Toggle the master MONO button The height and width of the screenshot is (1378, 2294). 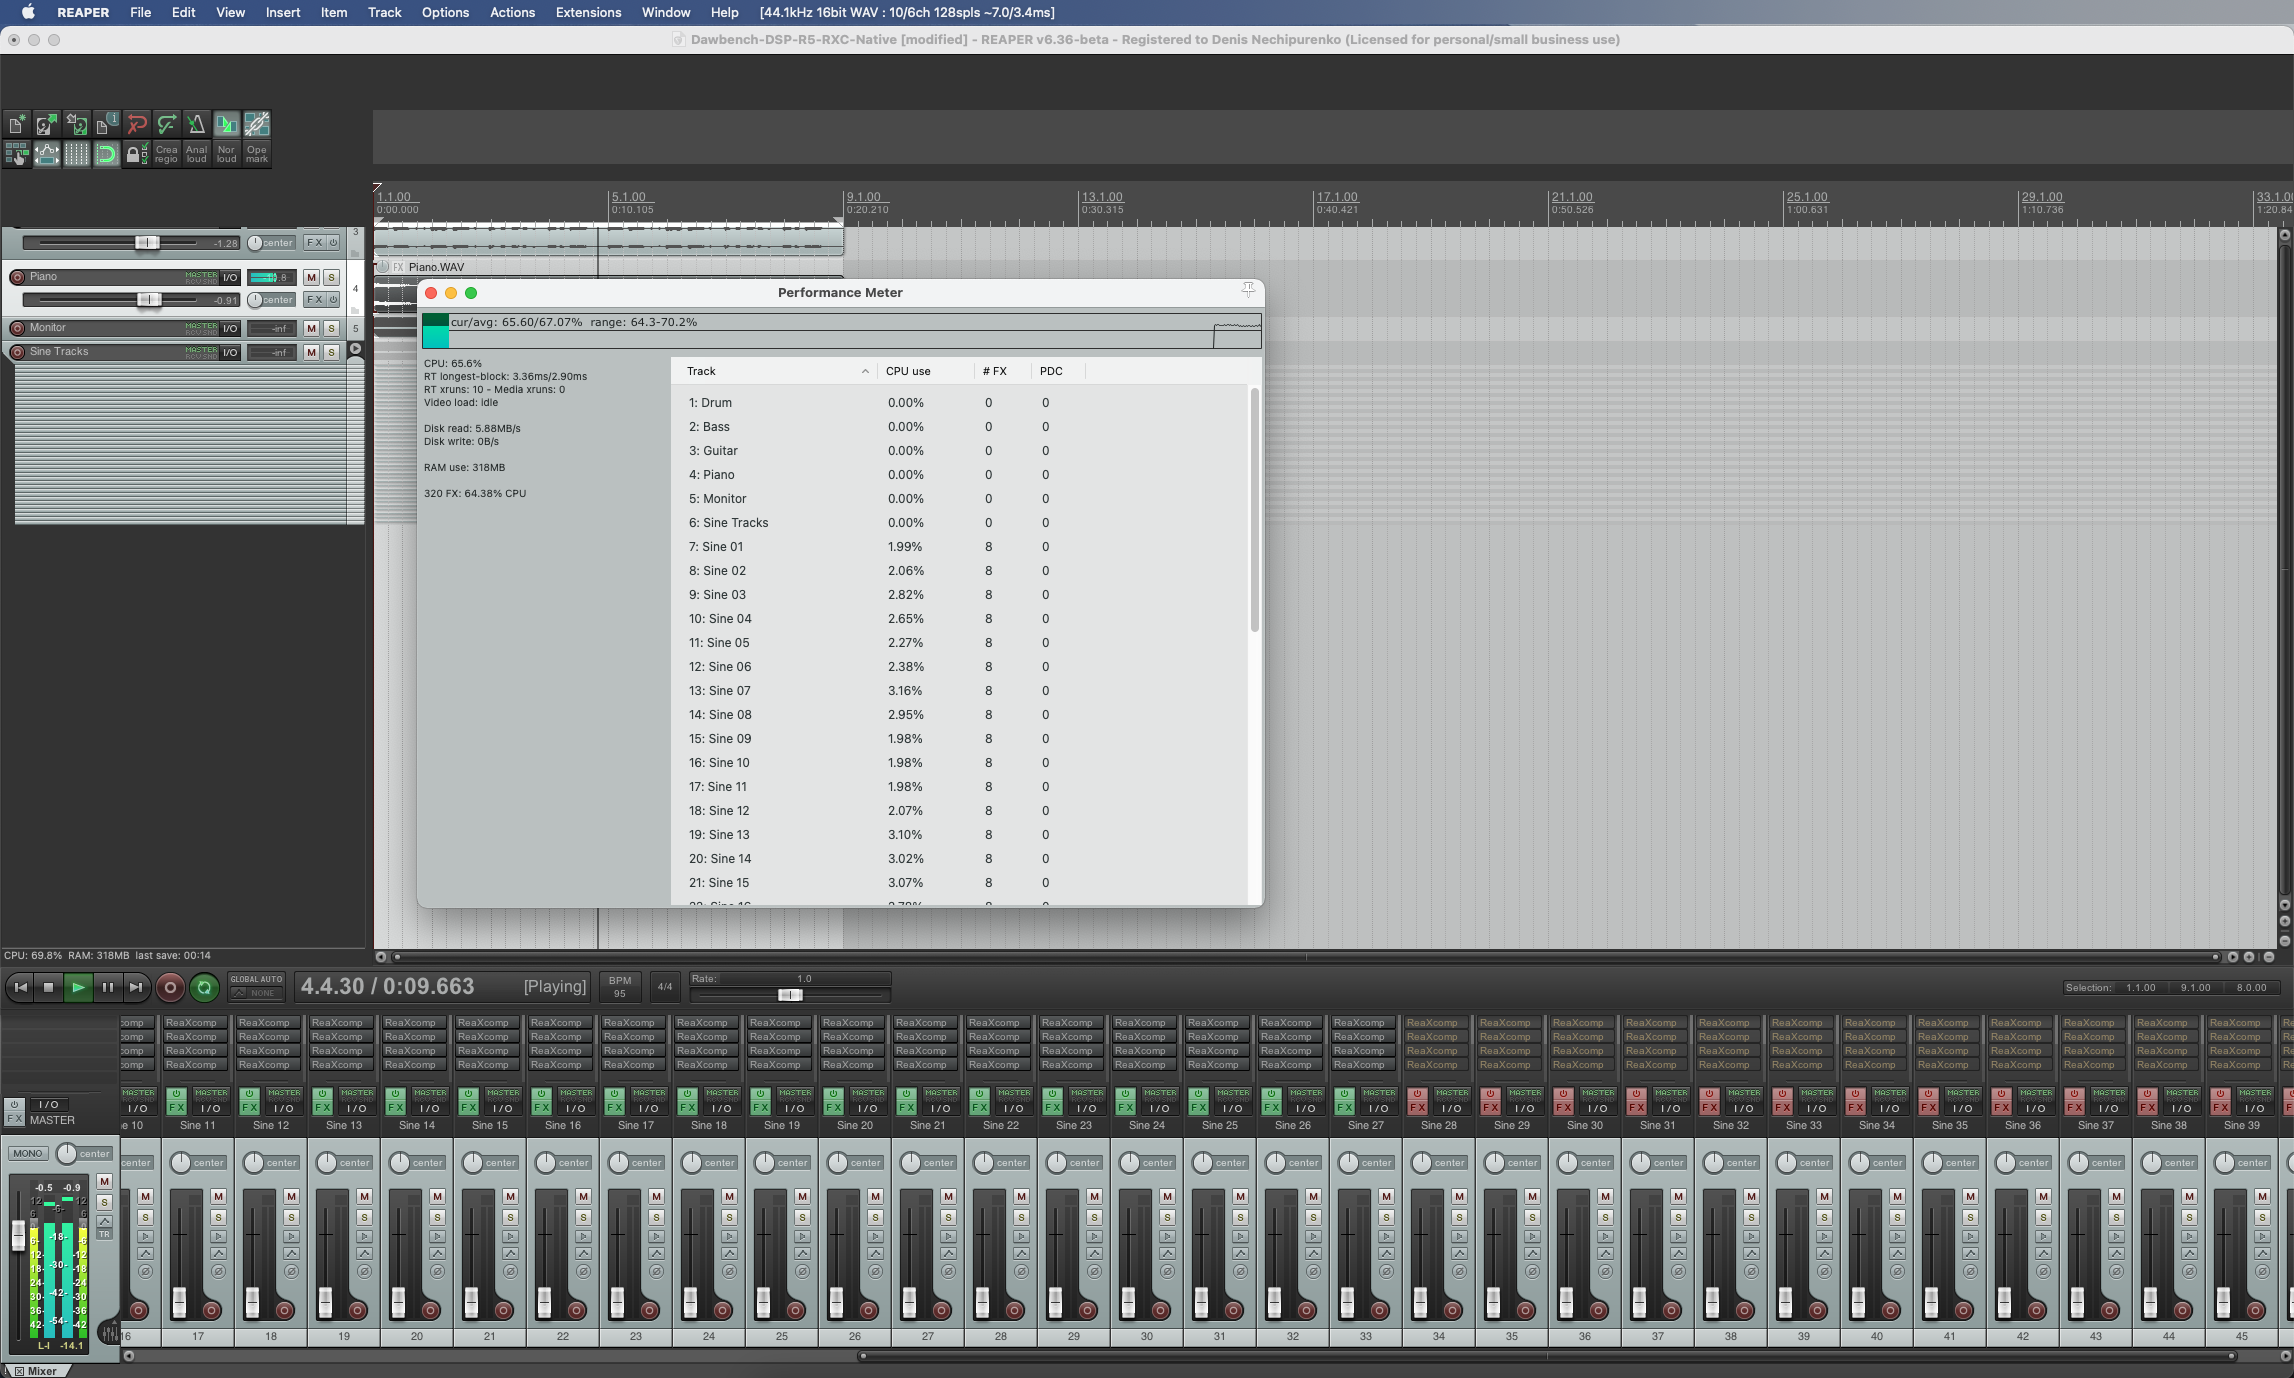coord(27,1153)
